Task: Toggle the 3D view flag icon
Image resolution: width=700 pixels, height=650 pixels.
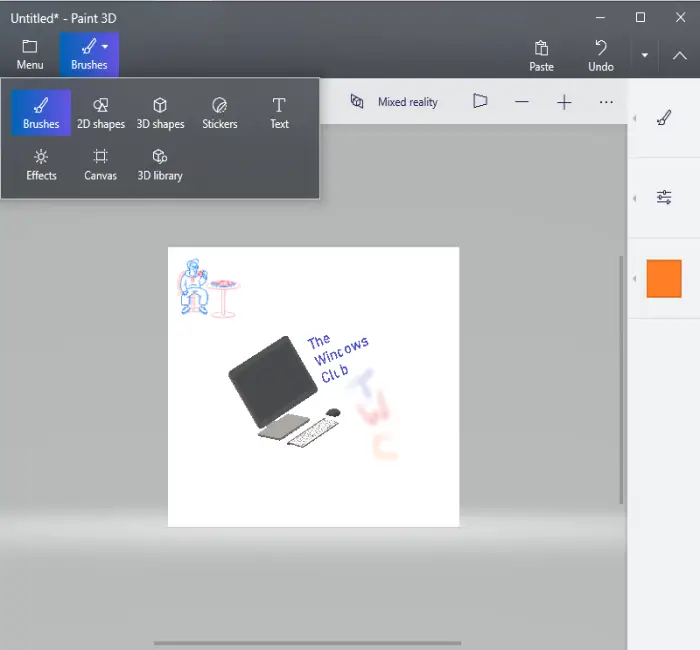Action: click(x=480, y=102)
